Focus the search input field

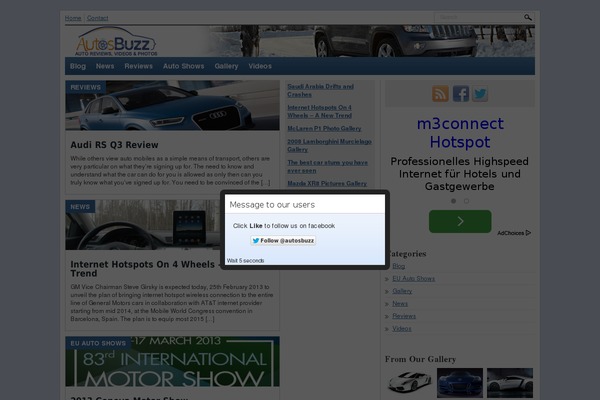479,17
